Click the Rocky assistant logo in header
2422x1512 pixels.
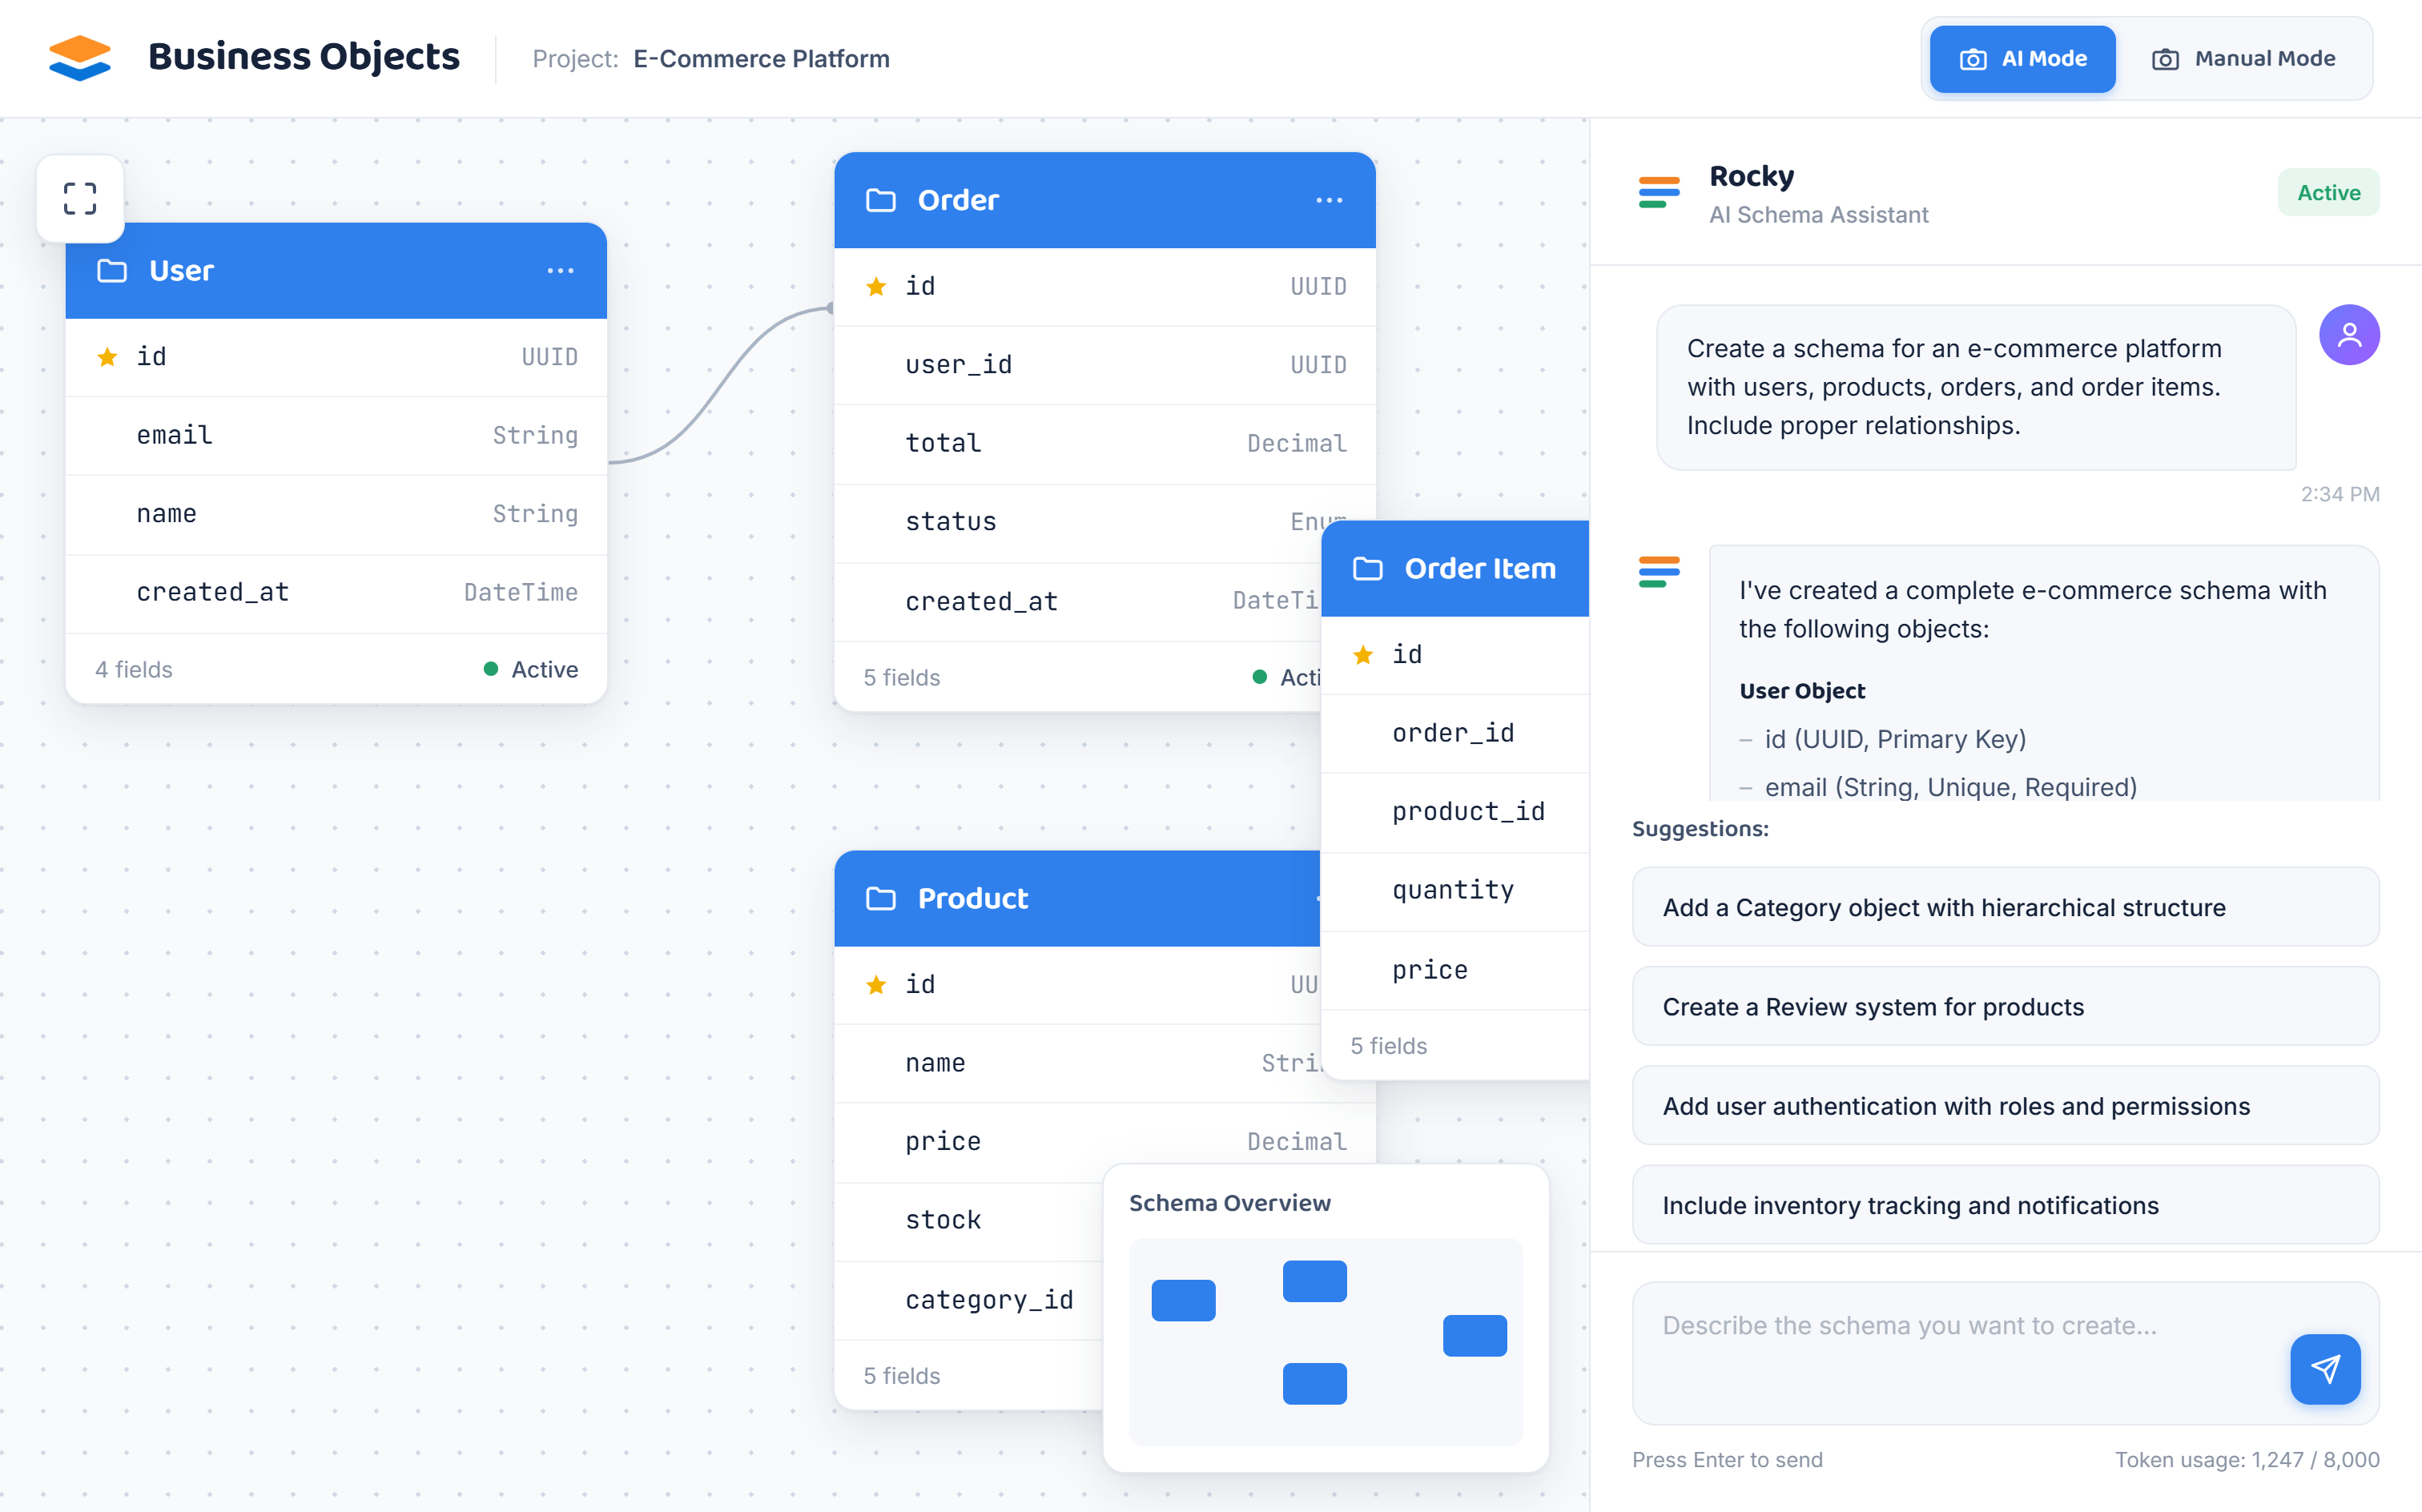pos(1659,191)
